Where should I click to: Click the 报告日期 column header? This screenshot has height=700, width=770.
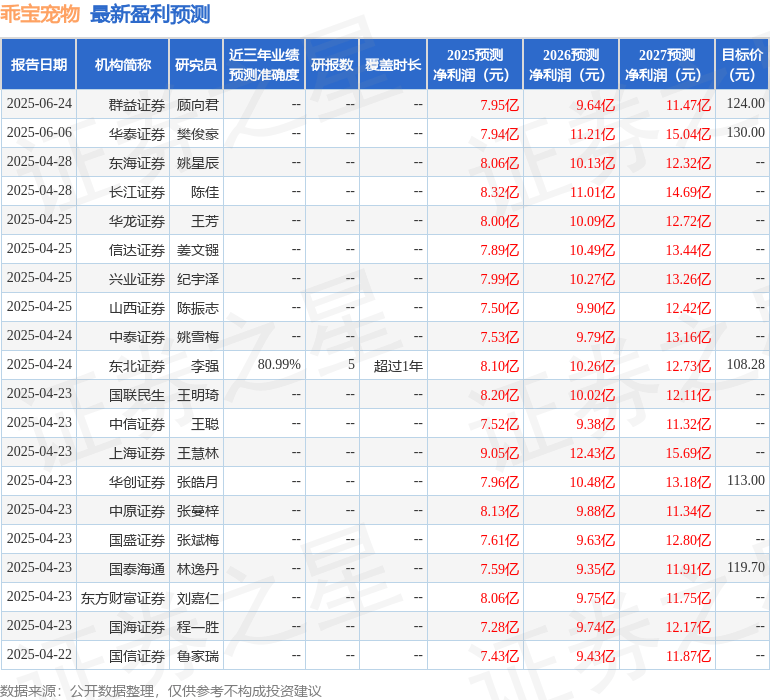(38, 64)
